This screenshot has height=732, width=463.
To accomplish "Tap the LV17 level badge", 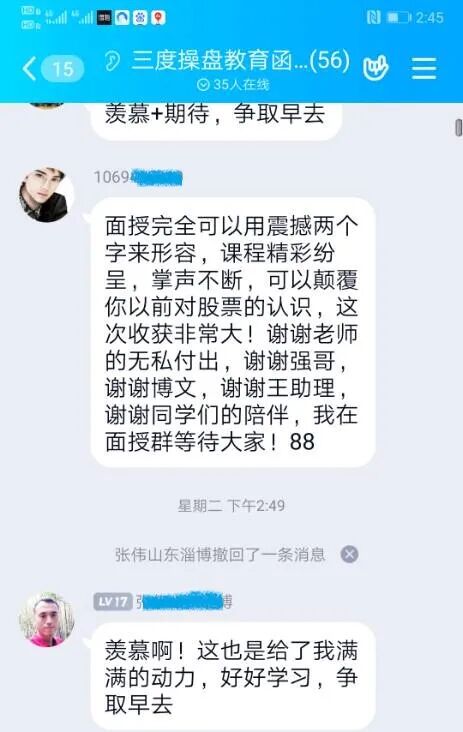I will pyautogui.click(x=112, y=601).
